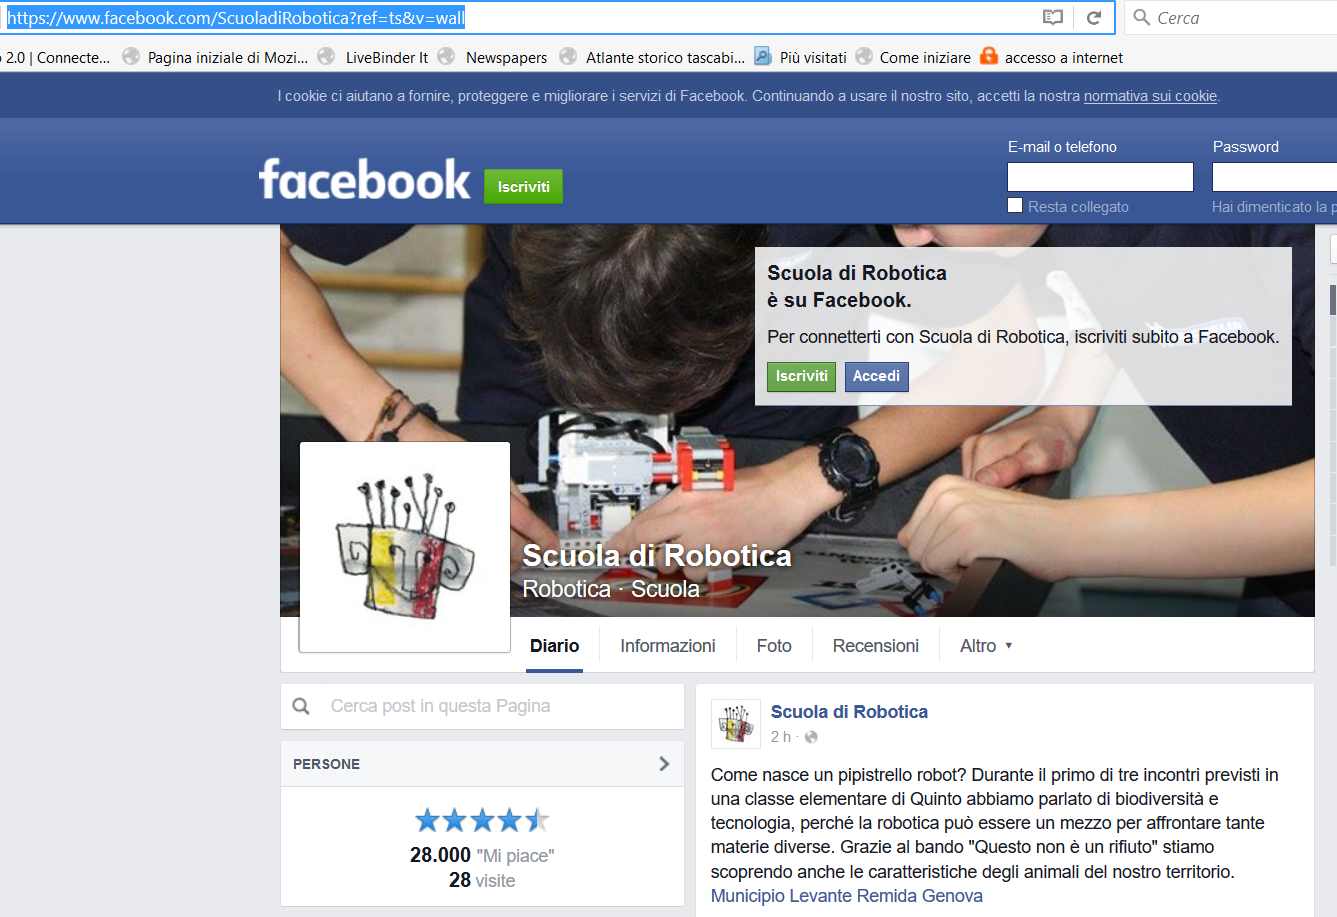Click the Robotica · Scuola category text
This screenshot has height=917, width=1337.
point(611,589)
